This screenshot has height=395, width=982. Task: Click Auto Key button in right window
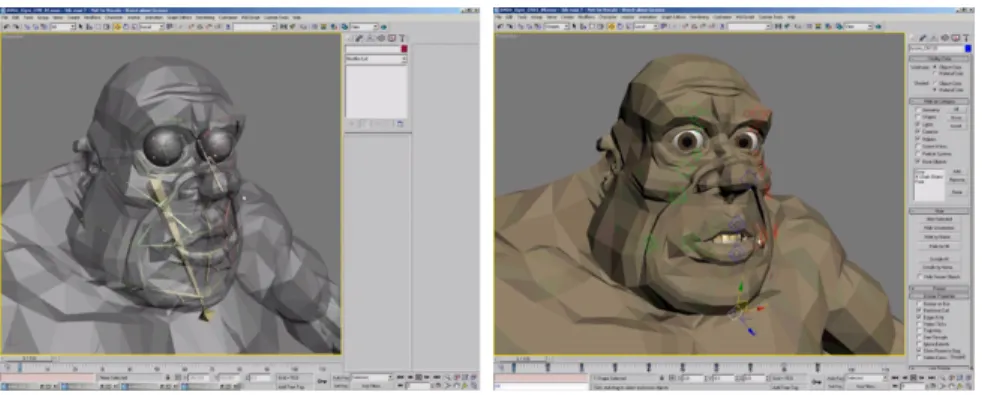point(835,378)
